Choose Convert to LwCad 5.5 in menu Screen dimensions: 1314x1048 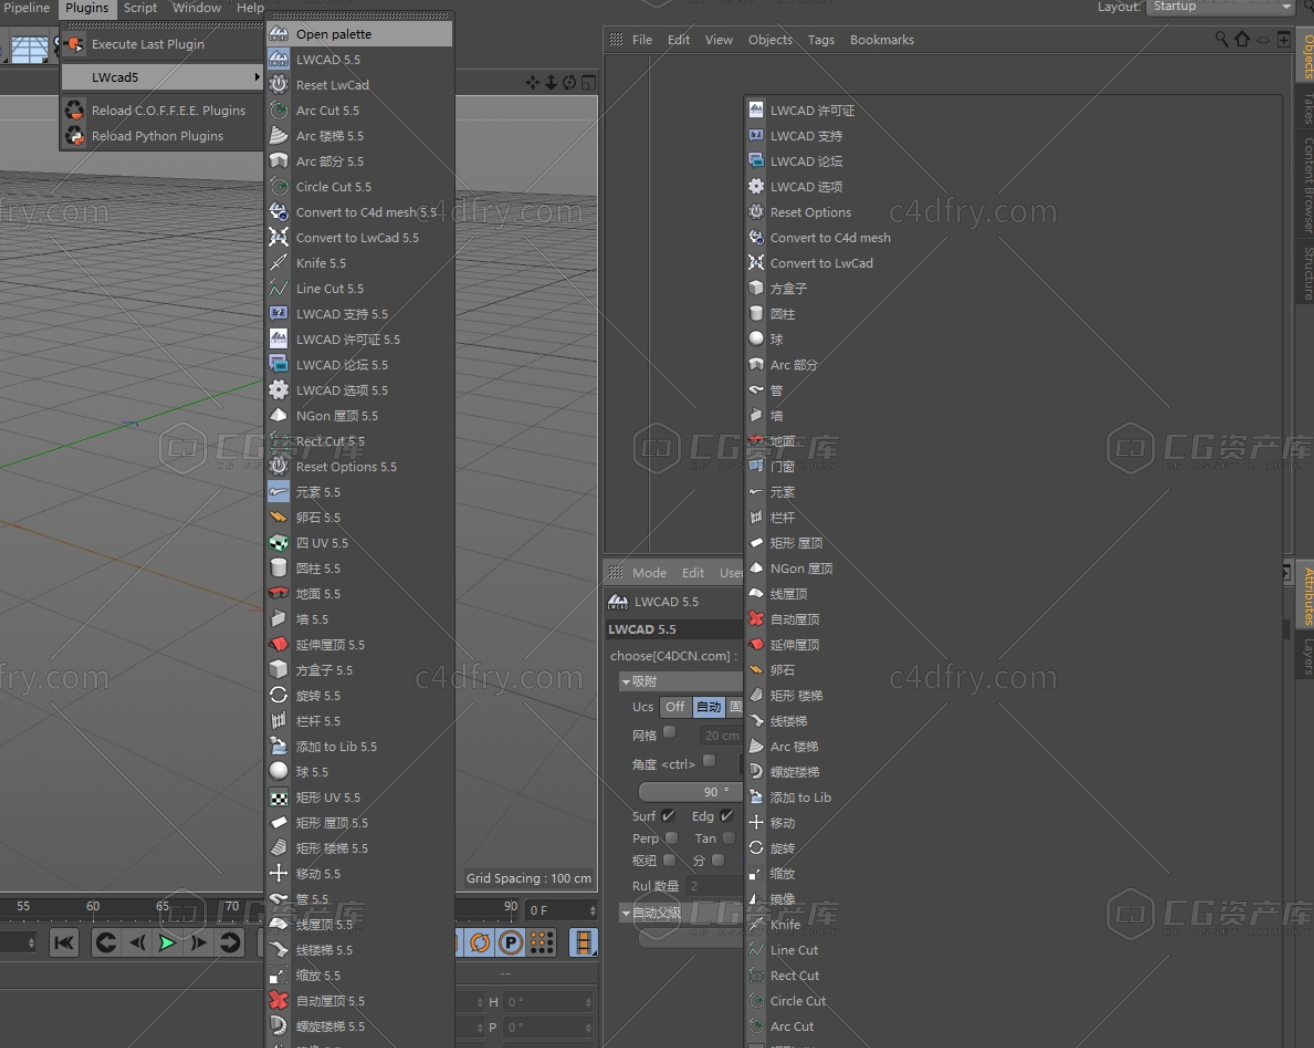pyautogui.click(x=360, y=238)
